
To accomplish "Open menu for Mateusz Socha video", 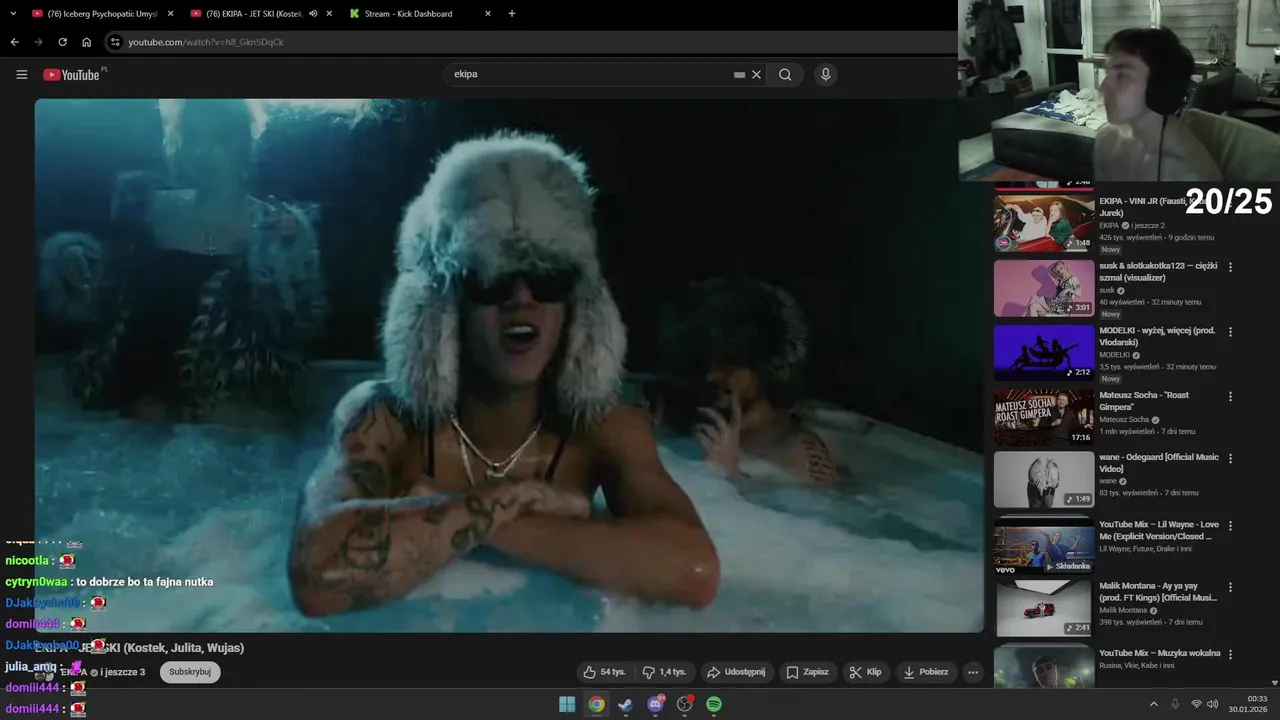I will pos(1231,396).
